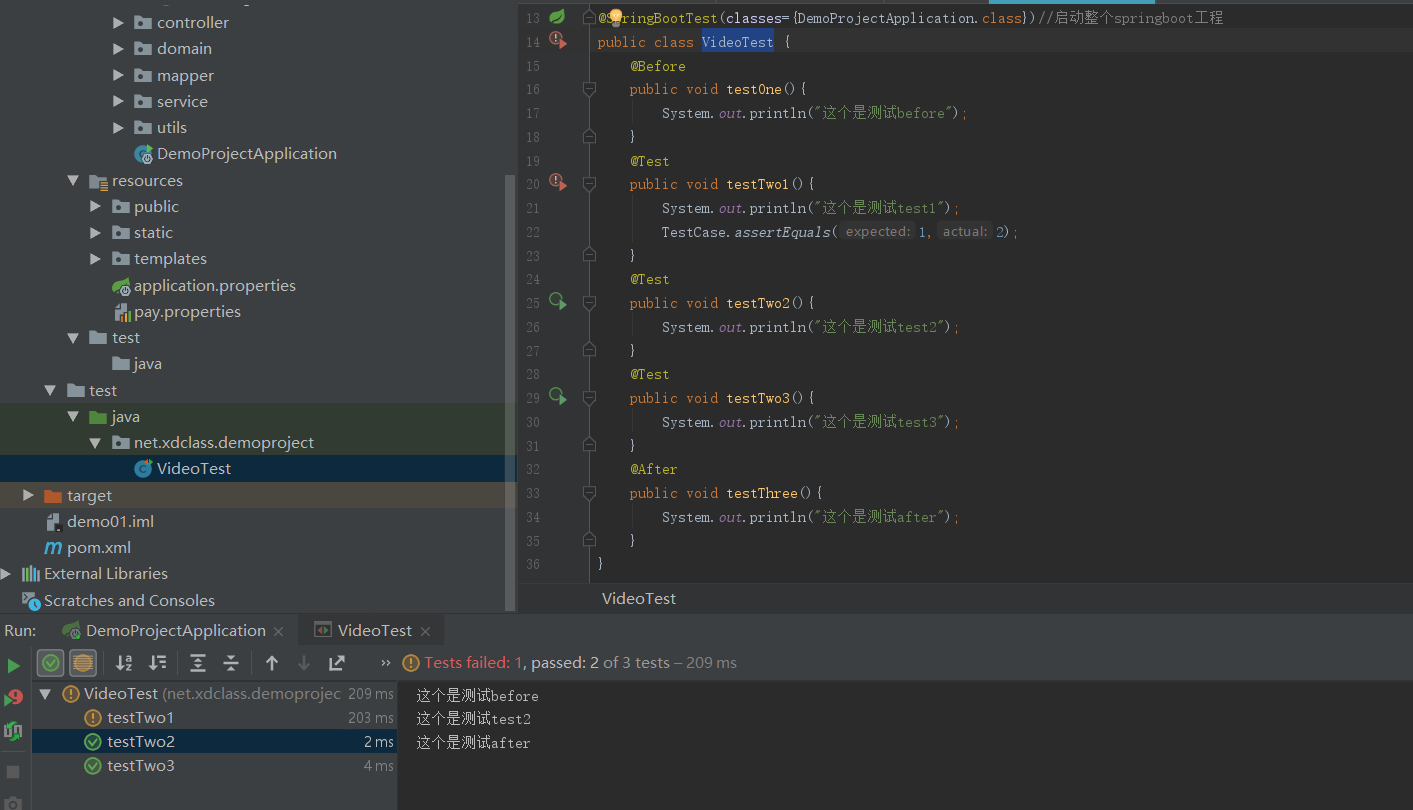Image resolution: width=1413 pixels, height=810 pixels.
Task: Collapse the resources folder
Action: tap(73, 181)
